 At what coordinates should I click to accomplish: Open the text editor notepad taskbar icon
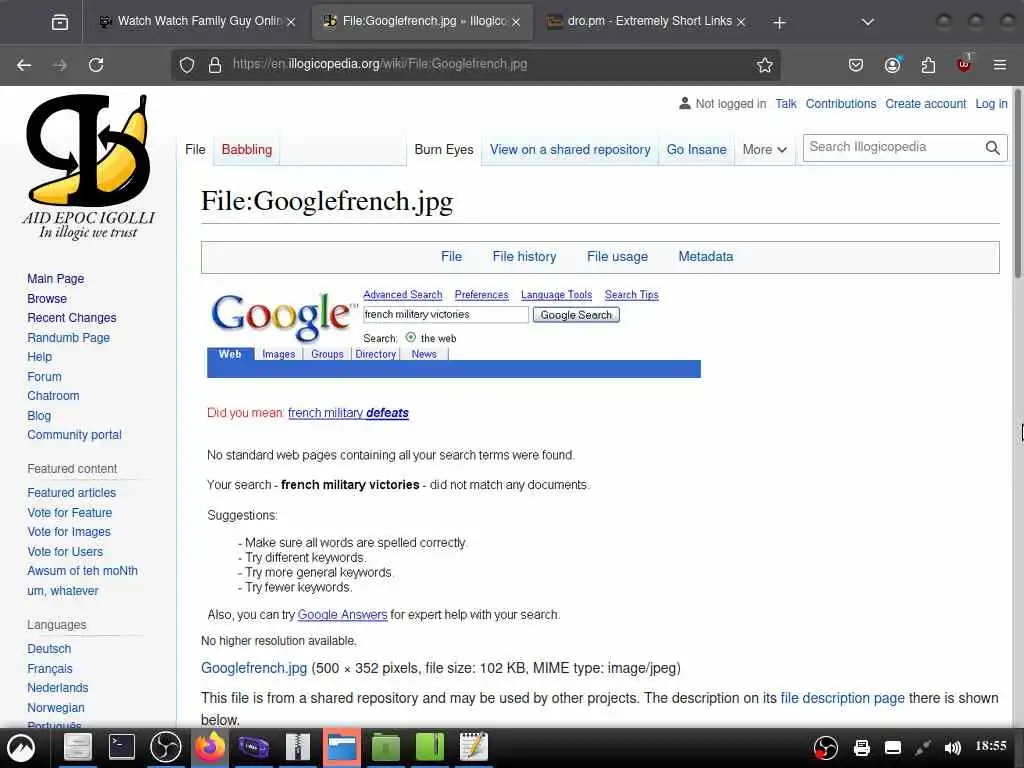pyautogui.click(x=473, y=747)
